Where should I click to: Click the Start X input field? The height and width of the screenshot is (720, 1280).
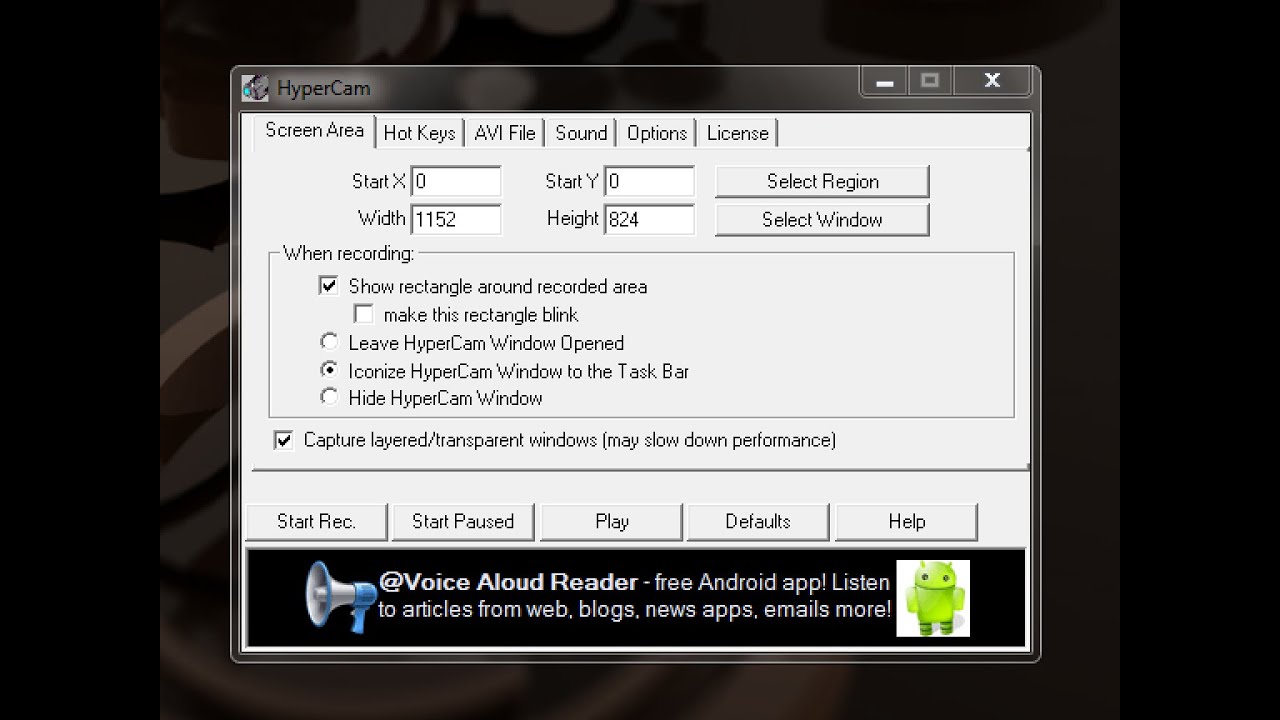click(456, 181)
